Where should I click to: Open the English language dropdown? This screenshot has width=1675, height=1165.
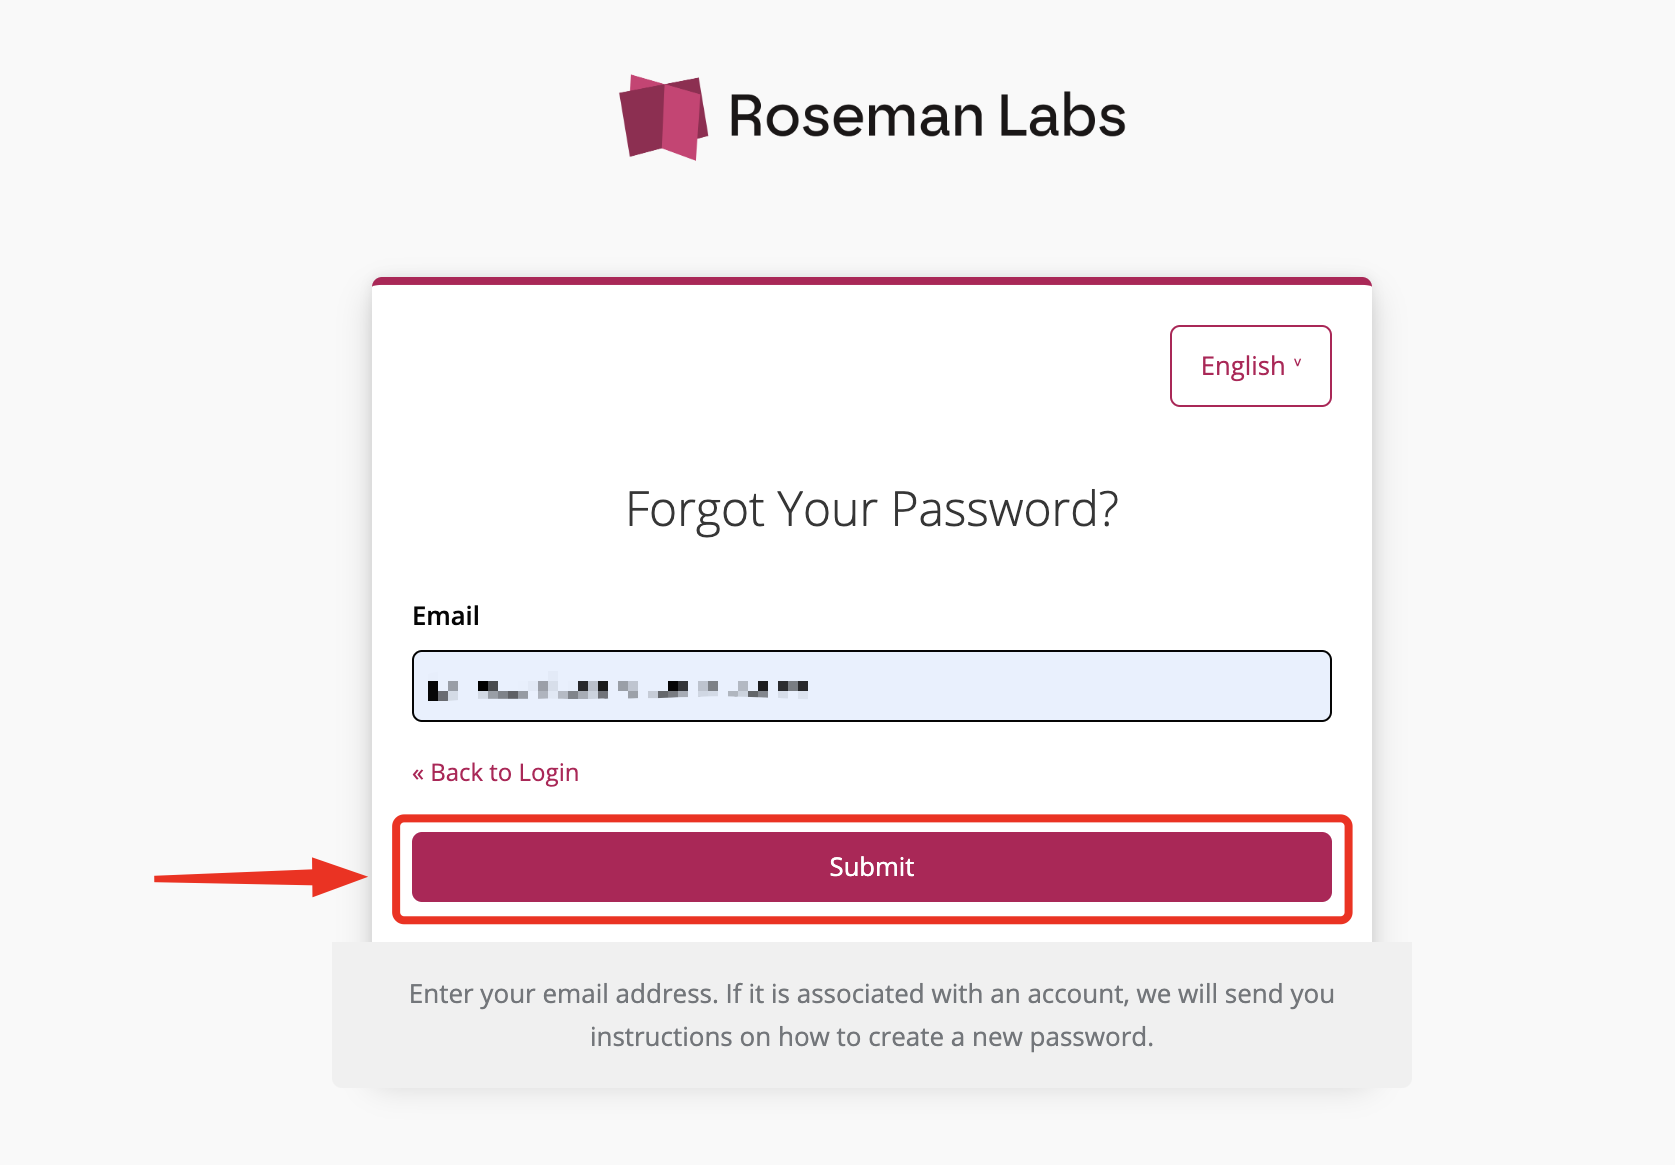[x=1250, y=366]
